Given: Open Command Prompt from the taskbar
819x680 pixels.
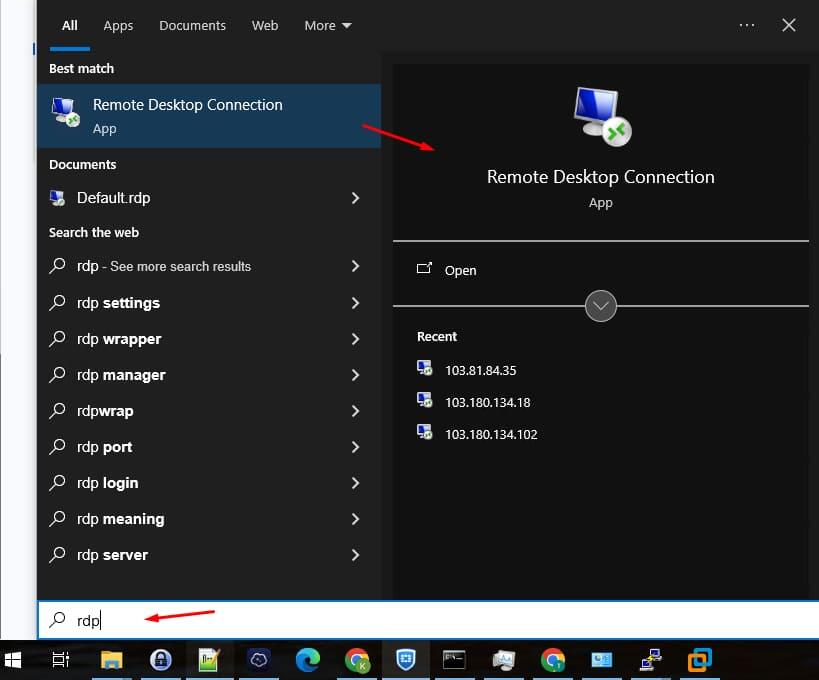Looking at the screenshot, I should pos(454,660).
